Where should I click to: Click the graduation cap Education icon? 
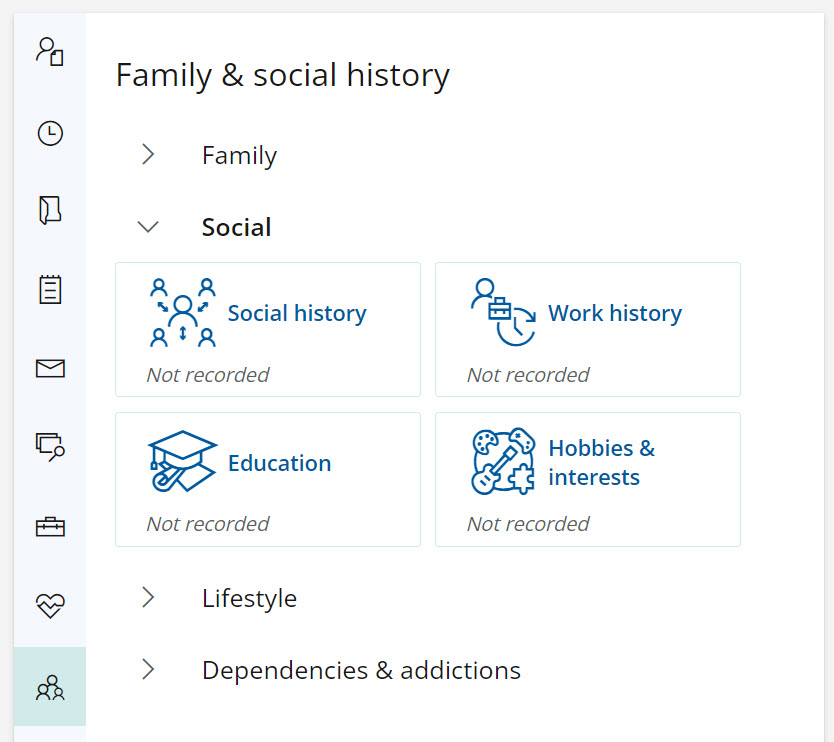click(x=182, y=461)
